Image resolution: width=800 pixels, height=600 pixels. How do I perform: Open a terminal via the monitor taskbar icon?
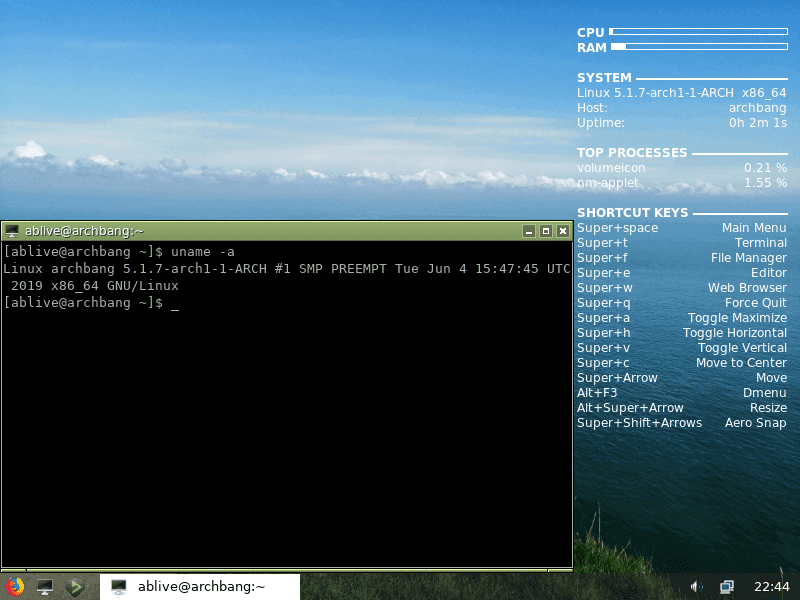[x=43, y=587]
